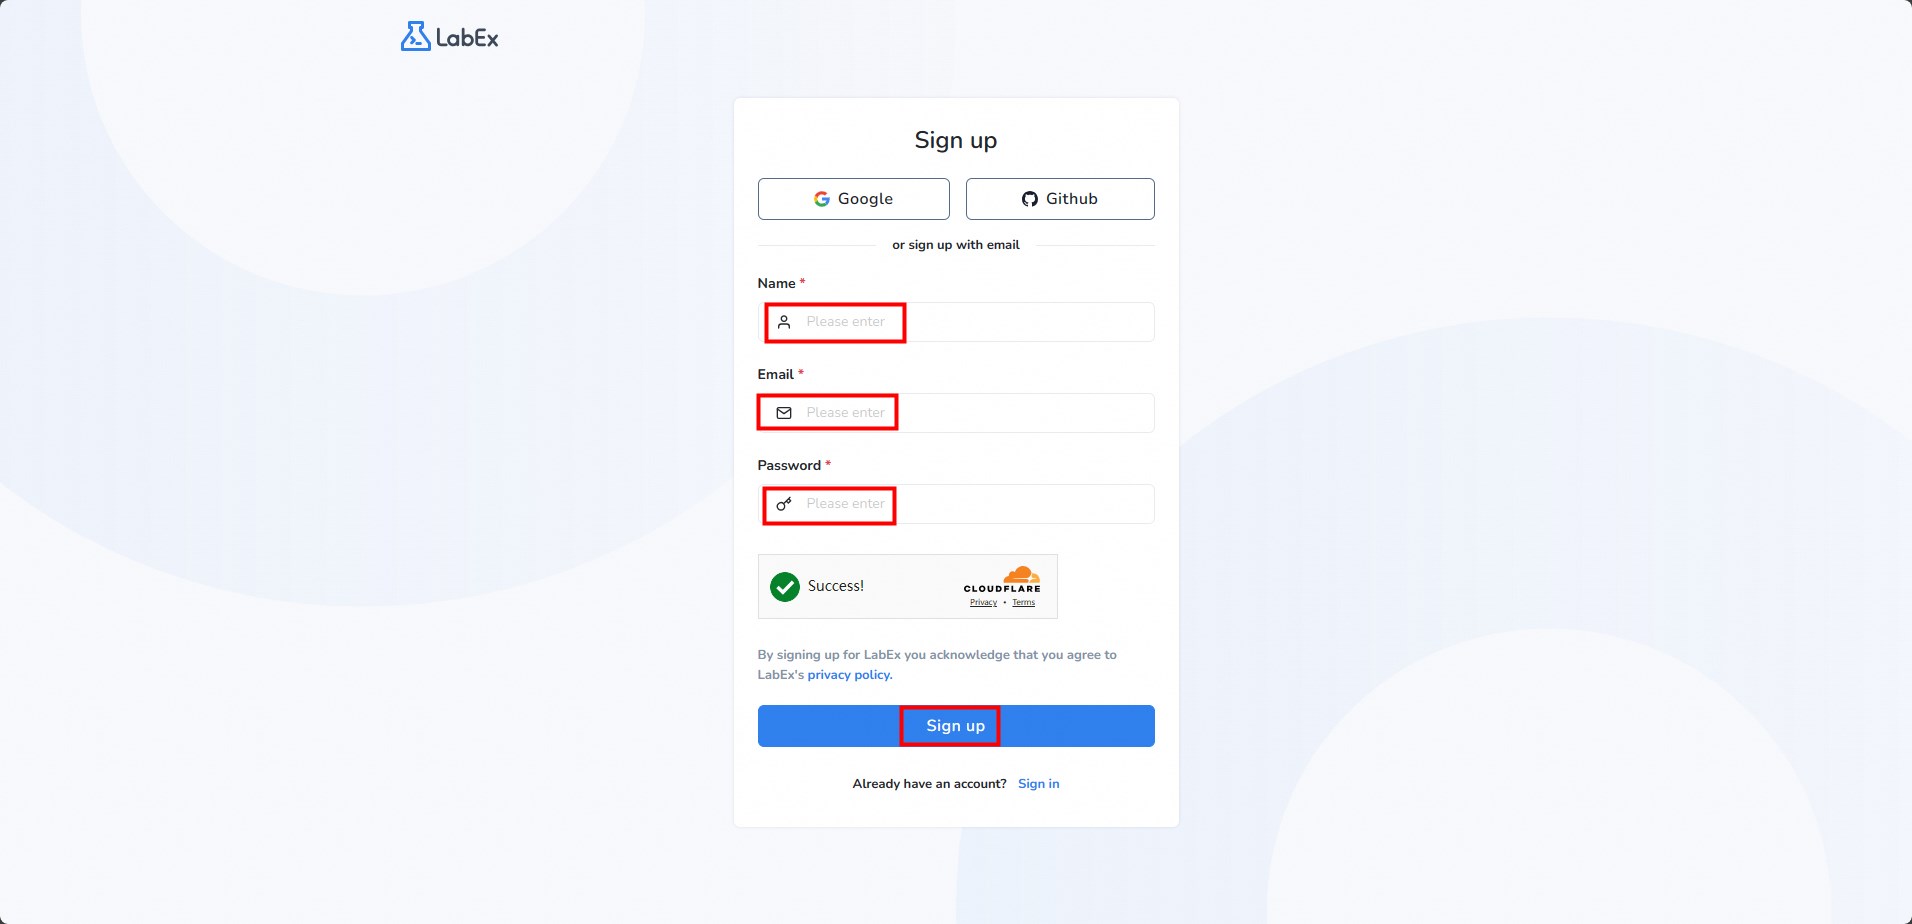Screen dimensions: 1912x924
Task: Click the Github octocat icon
Action: [1029, 199]
